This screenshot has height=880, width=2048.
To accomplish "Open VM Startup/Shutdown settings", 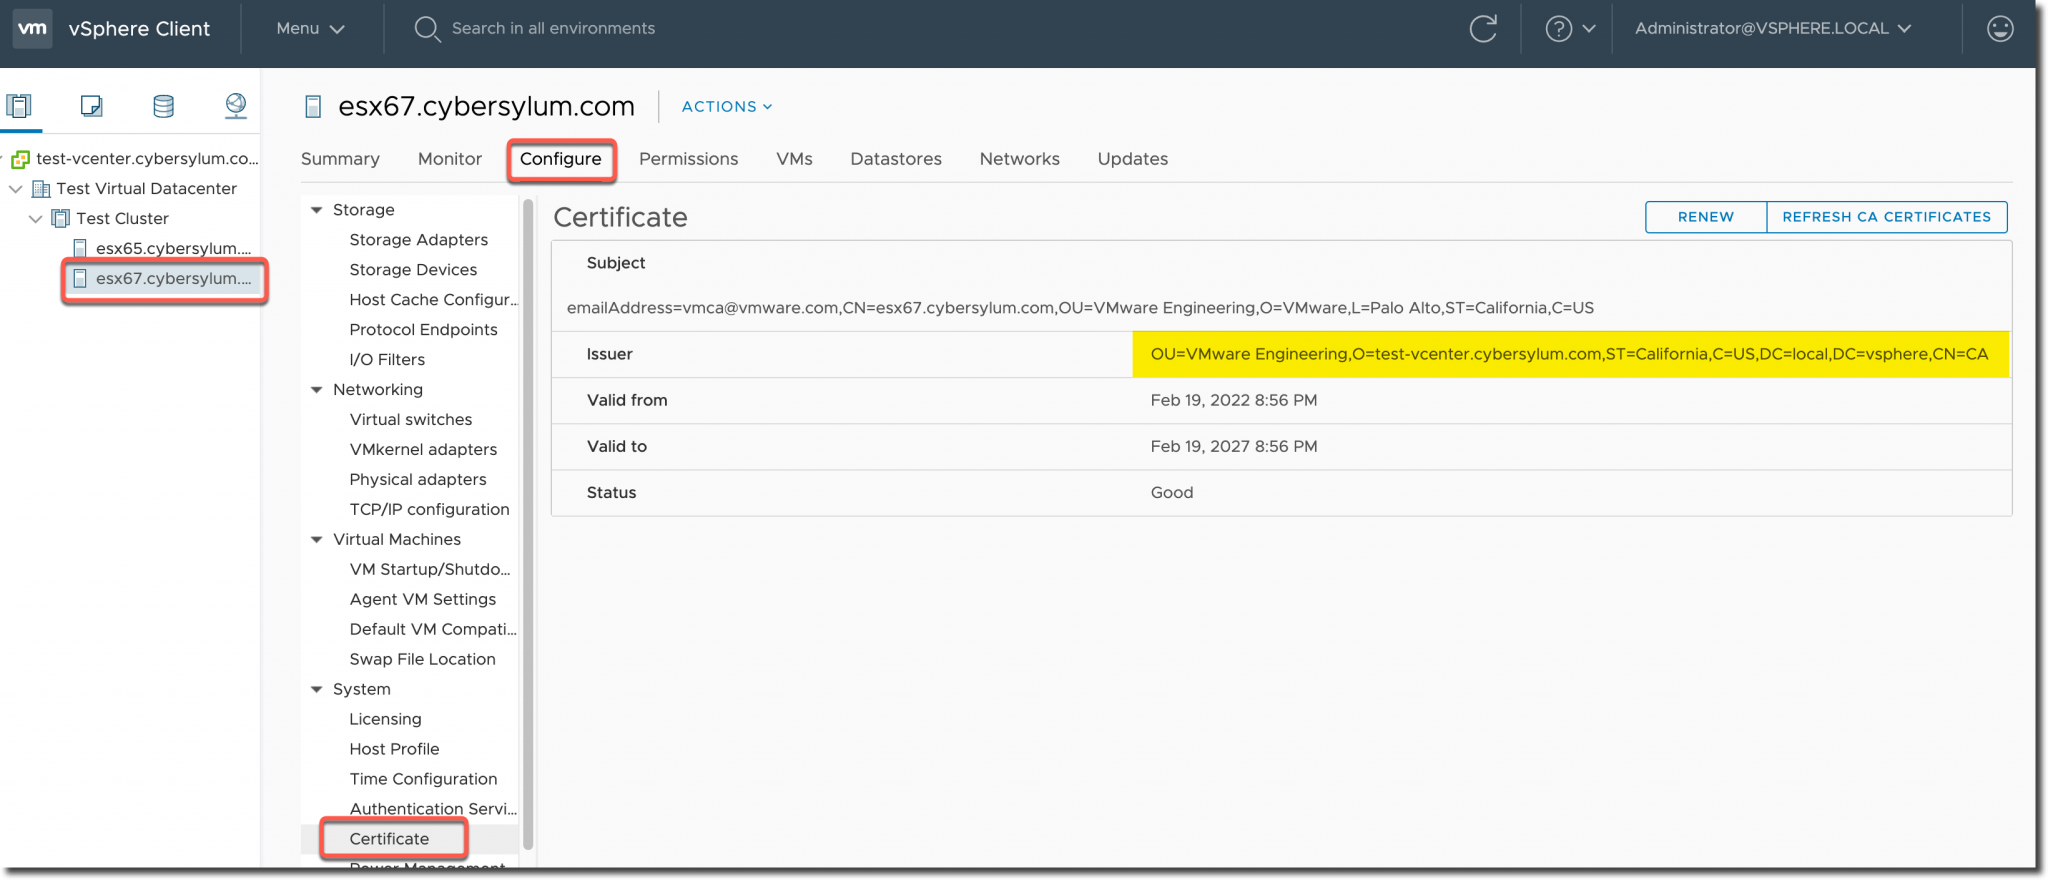I will (430, 570).
